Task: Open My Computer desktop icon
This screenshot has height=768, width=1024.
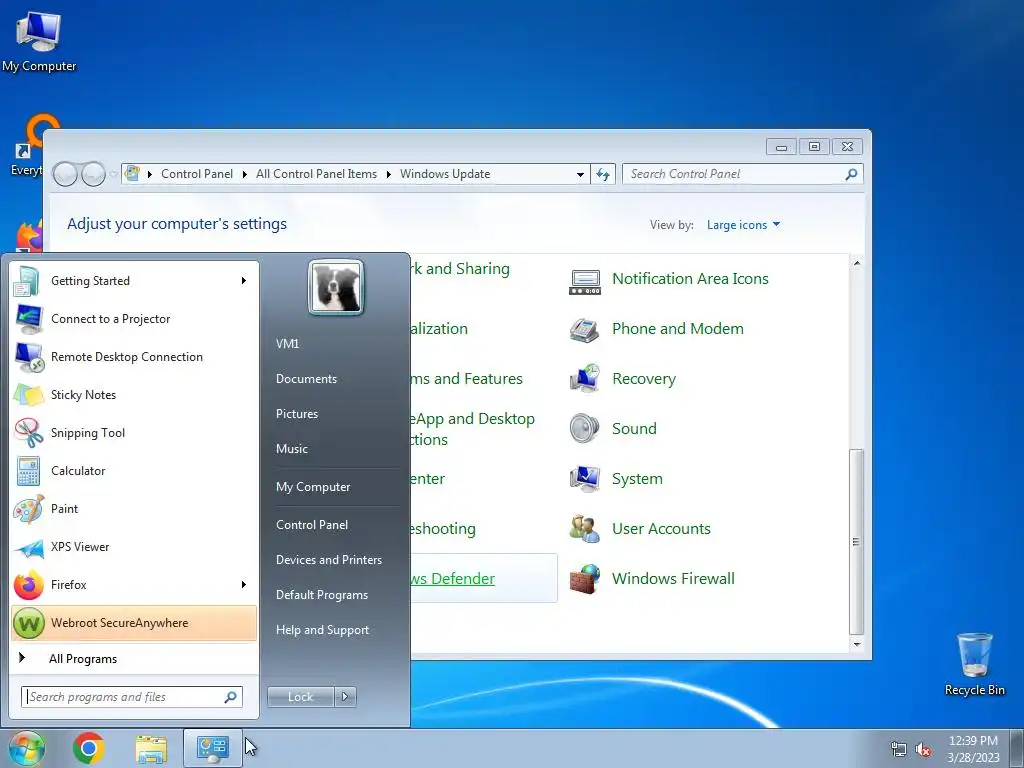Action: [x=39, y=42]
